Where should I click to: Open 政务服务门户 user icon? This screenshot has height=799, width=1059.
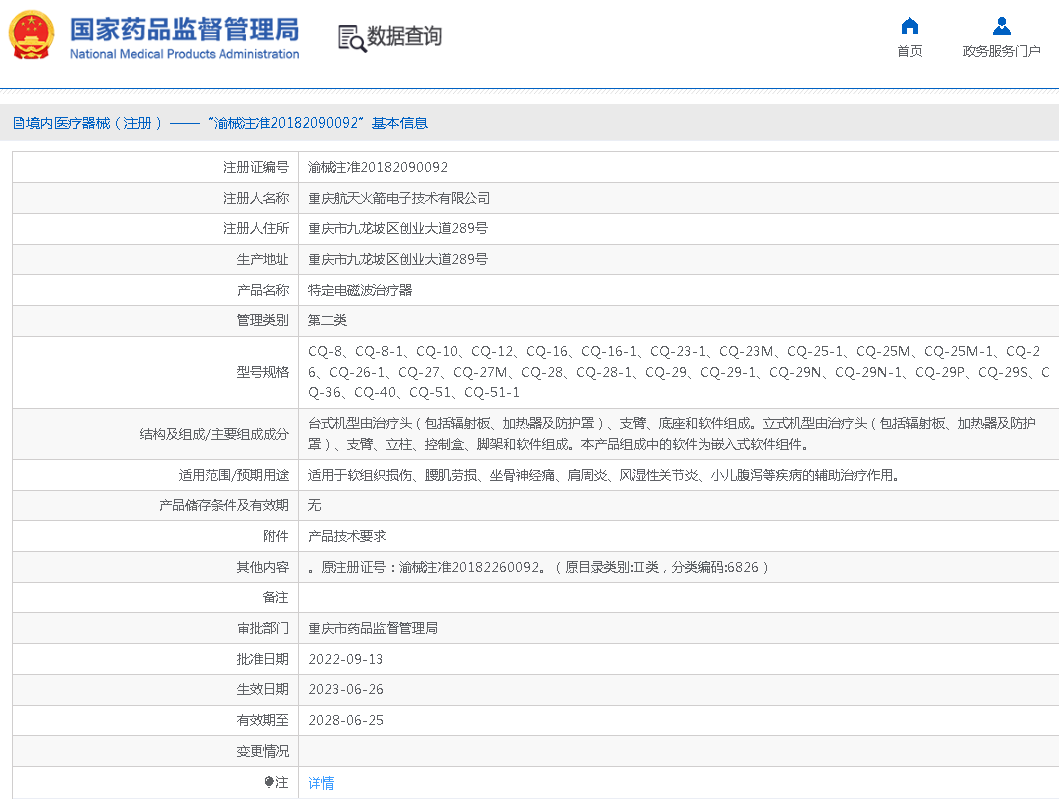(x=1002, y=26)
